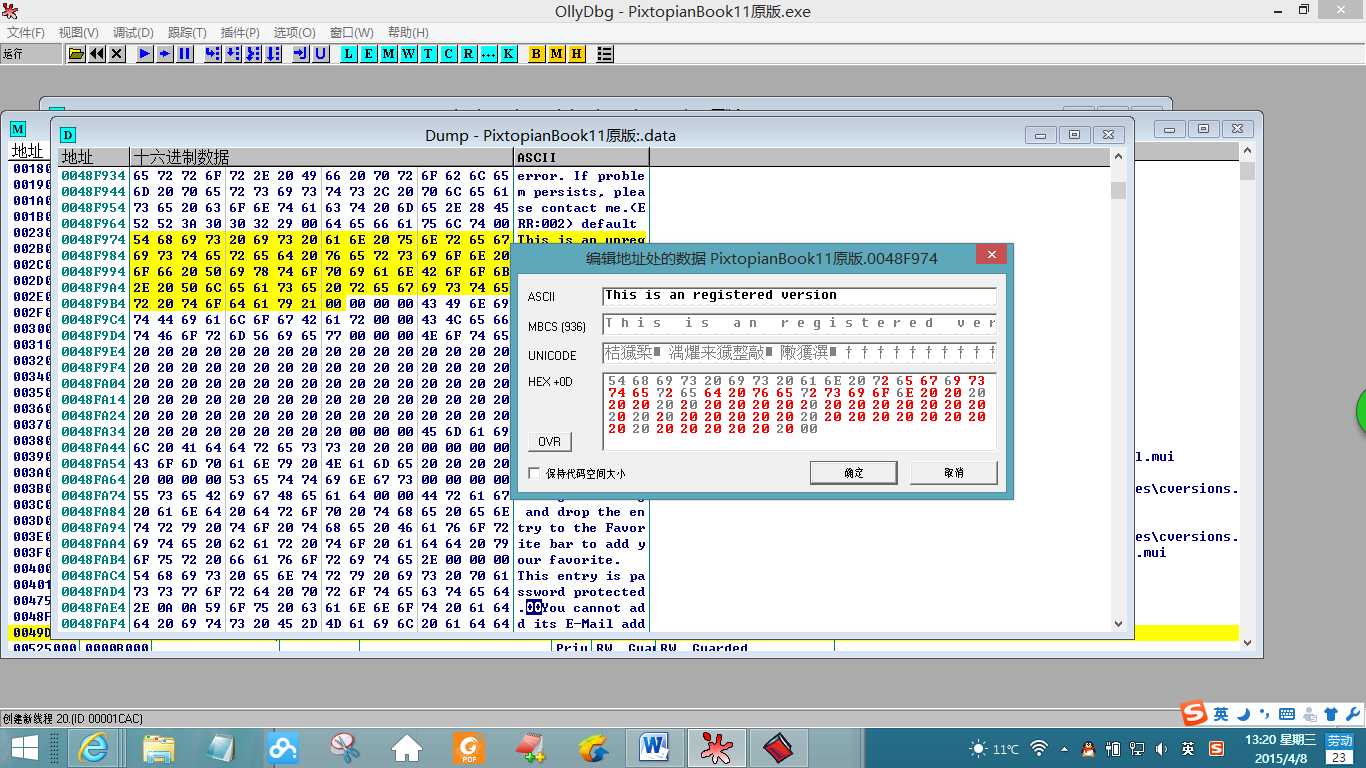Screen dimensions: 1366x768
Task: Run the program with the play icon
Action: click(145, 54)
